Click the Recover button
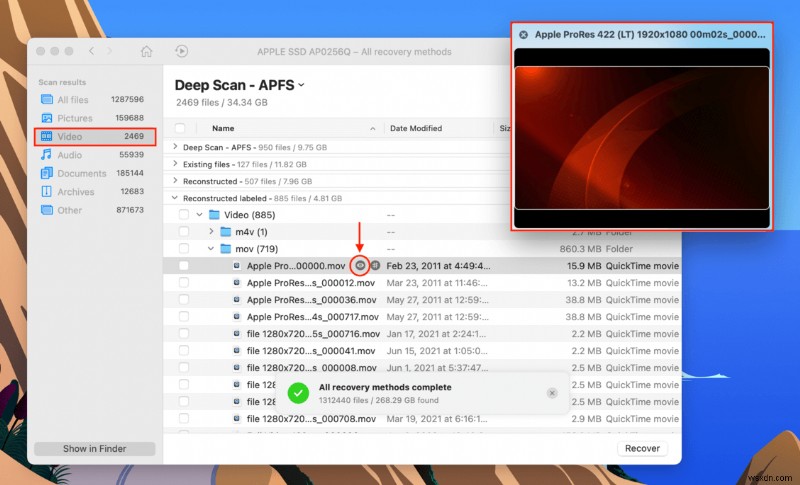This screenshot has width=800, height=485. point(642,448)
